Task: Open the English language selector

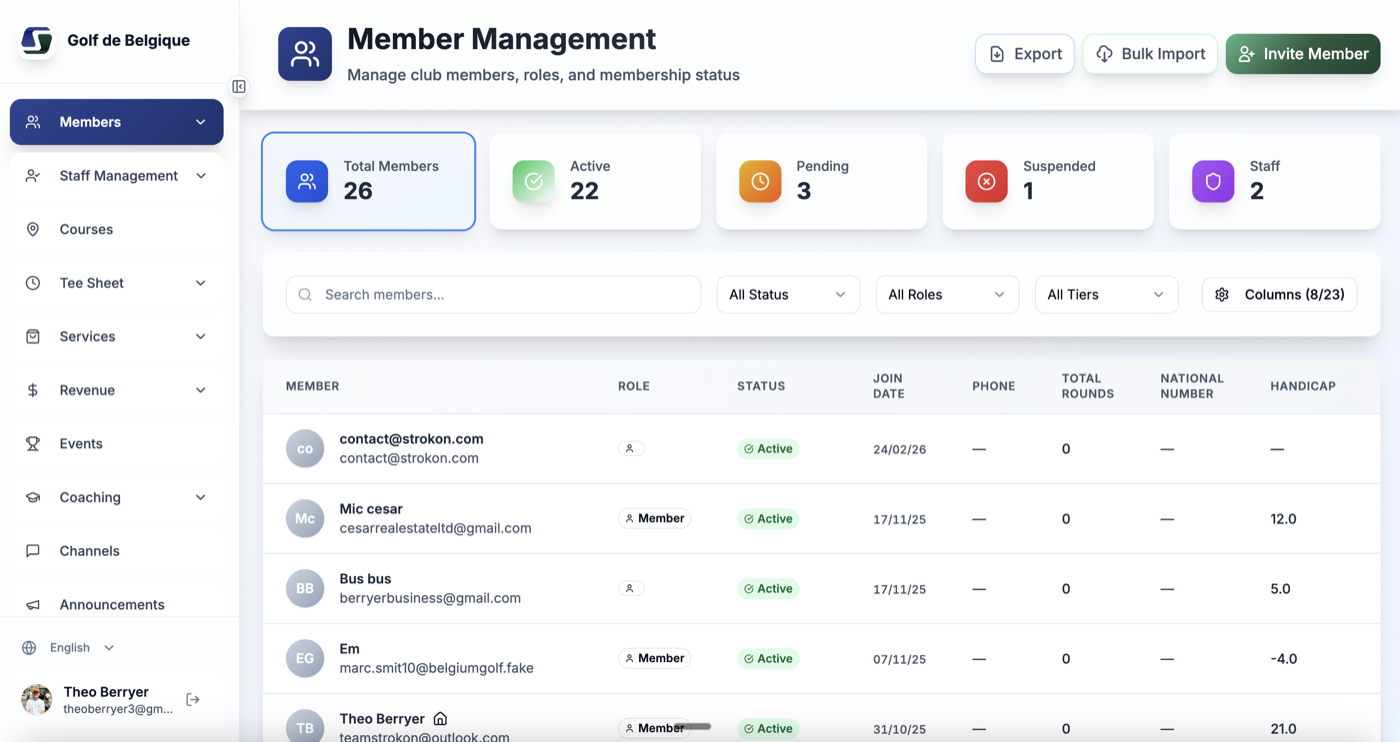Action: click(69, 648)
